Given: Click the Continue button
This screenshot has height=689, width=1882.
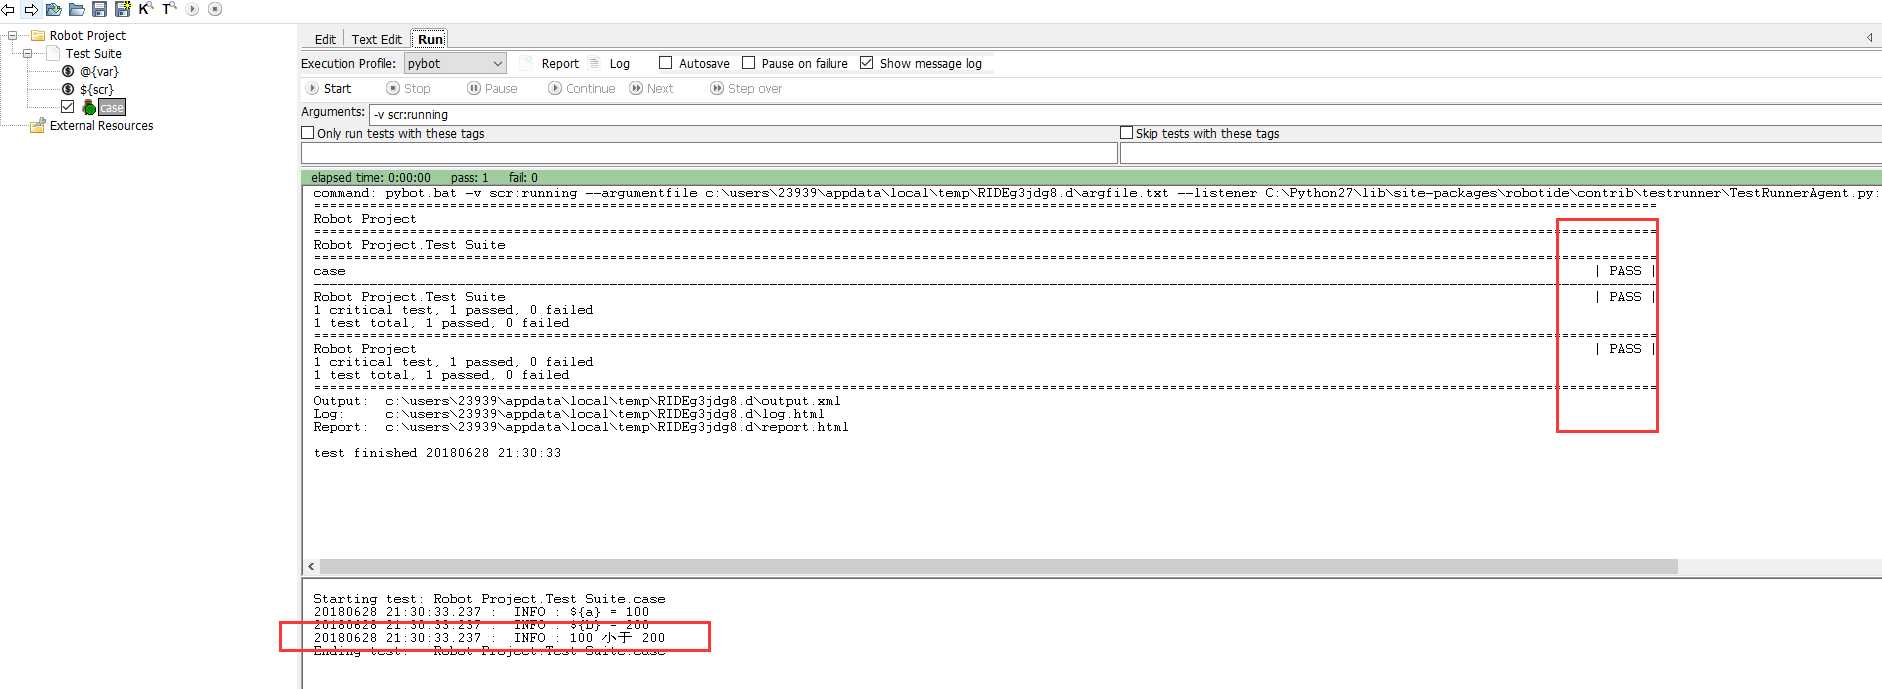Looking at the screenshot, I should coord(582,88).
